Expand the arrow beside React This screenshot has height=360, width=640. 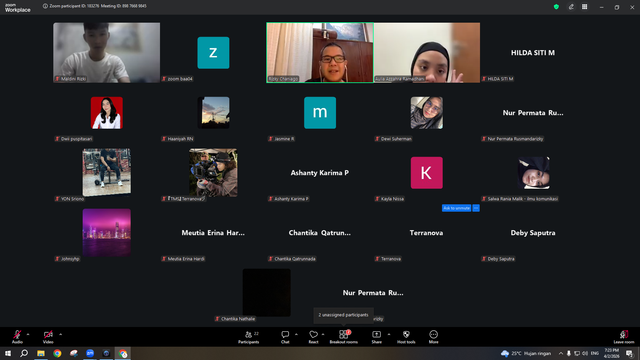coord(323,334)
